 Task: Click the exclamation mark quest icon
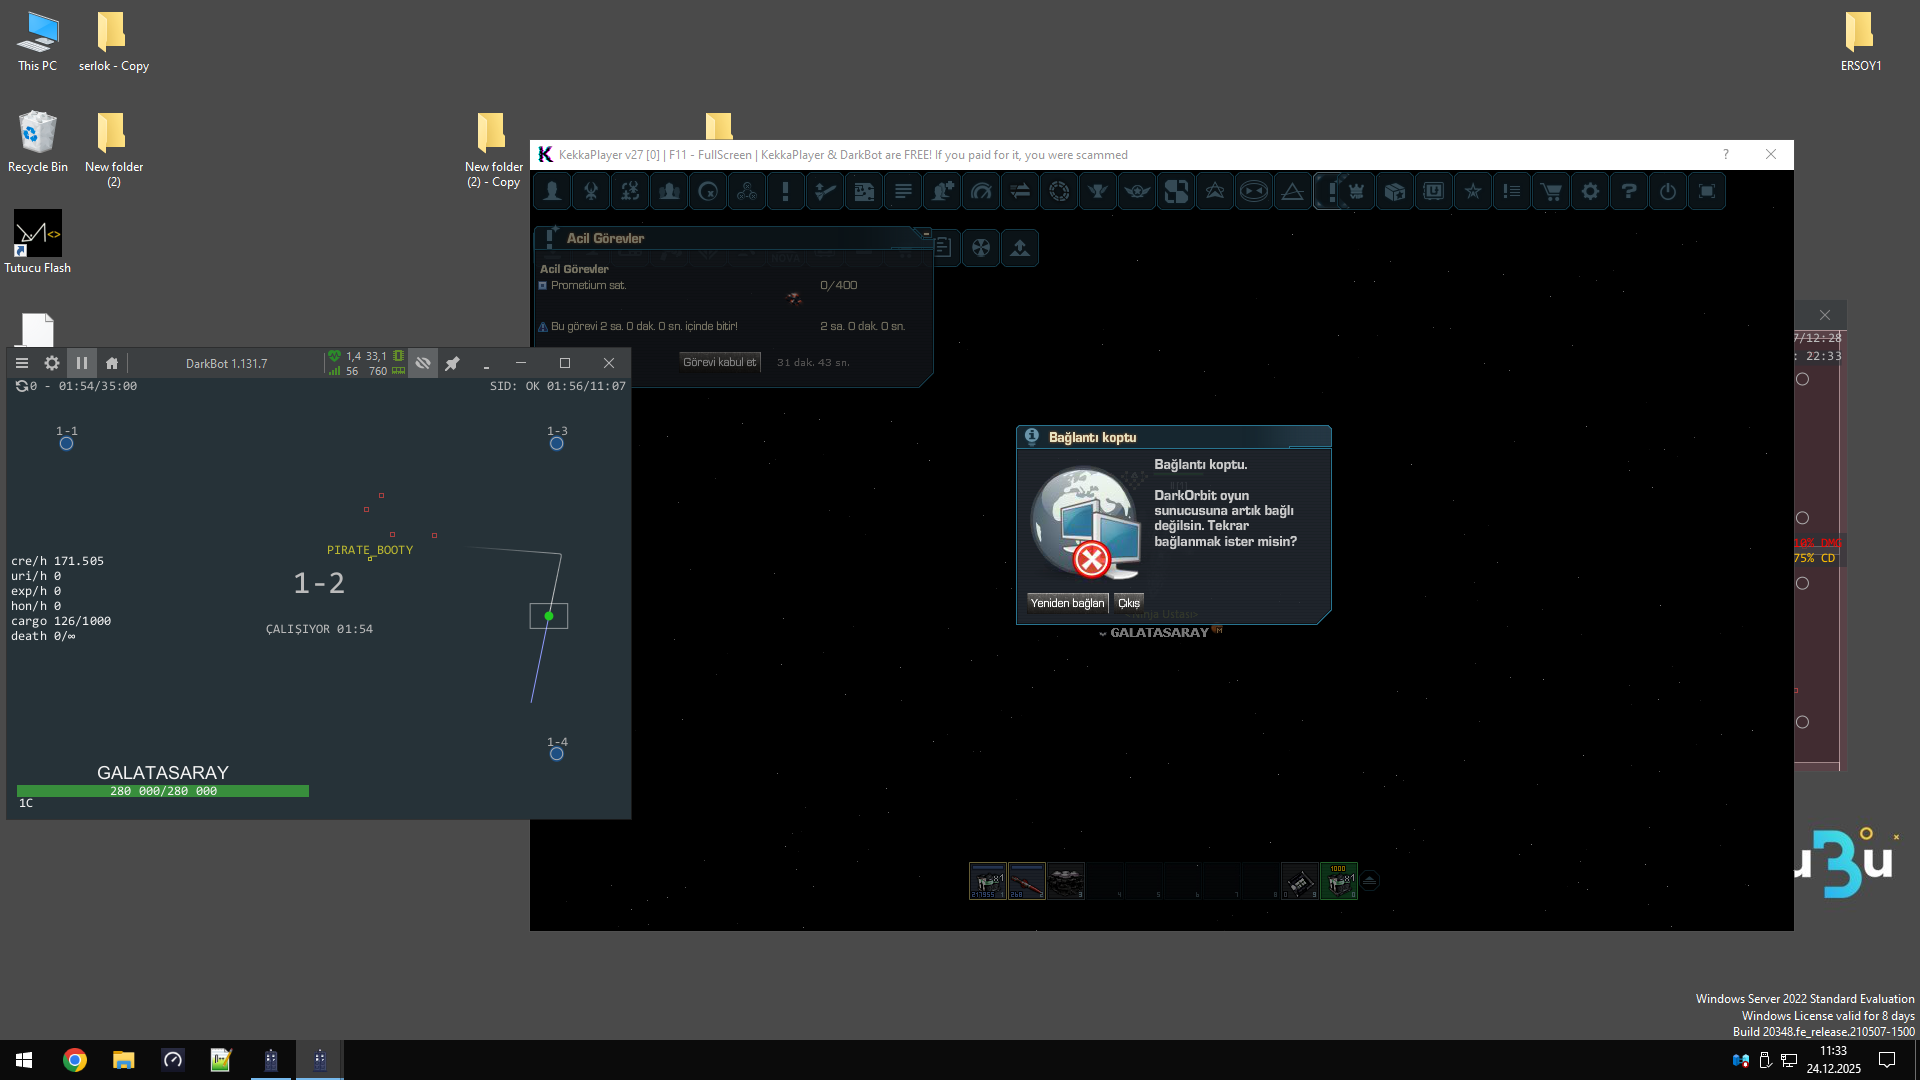coord(786,191)
